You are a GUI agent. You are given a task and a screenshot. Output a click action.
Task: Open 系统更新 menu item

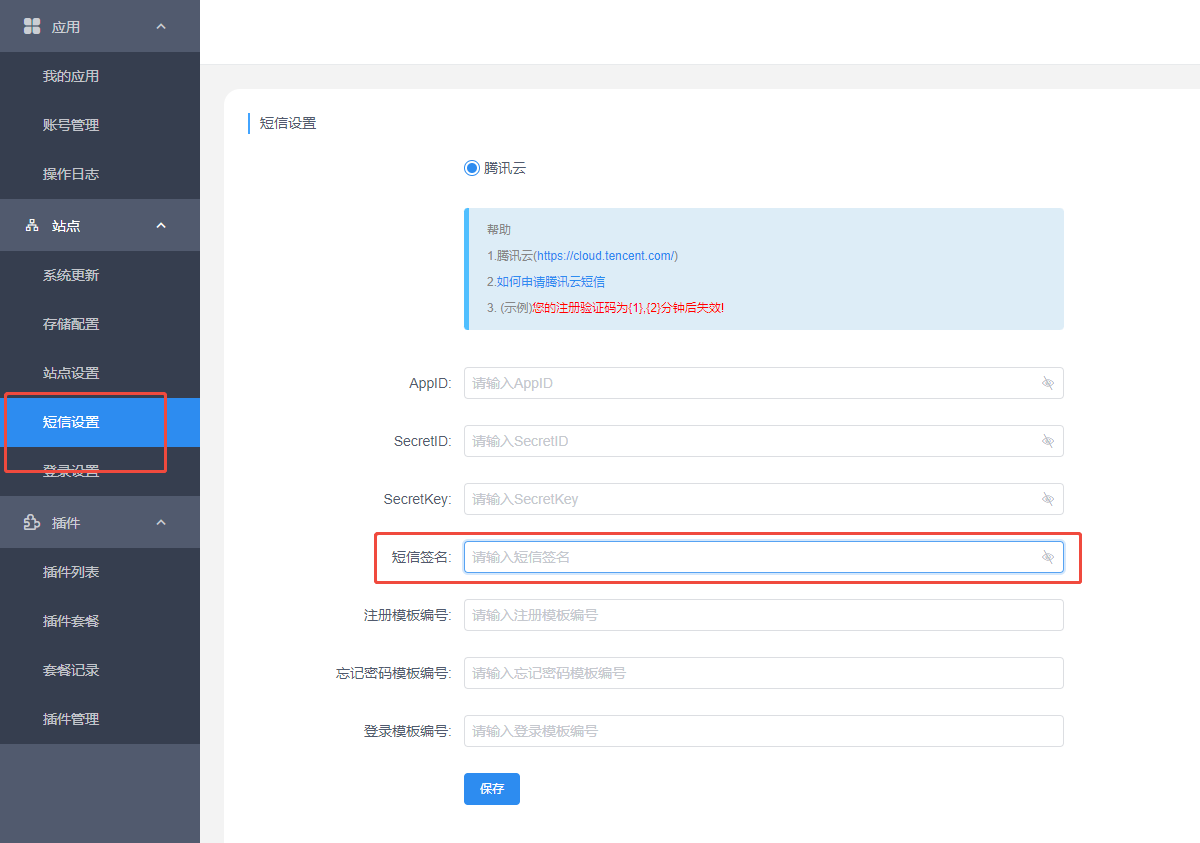point(100,275)
